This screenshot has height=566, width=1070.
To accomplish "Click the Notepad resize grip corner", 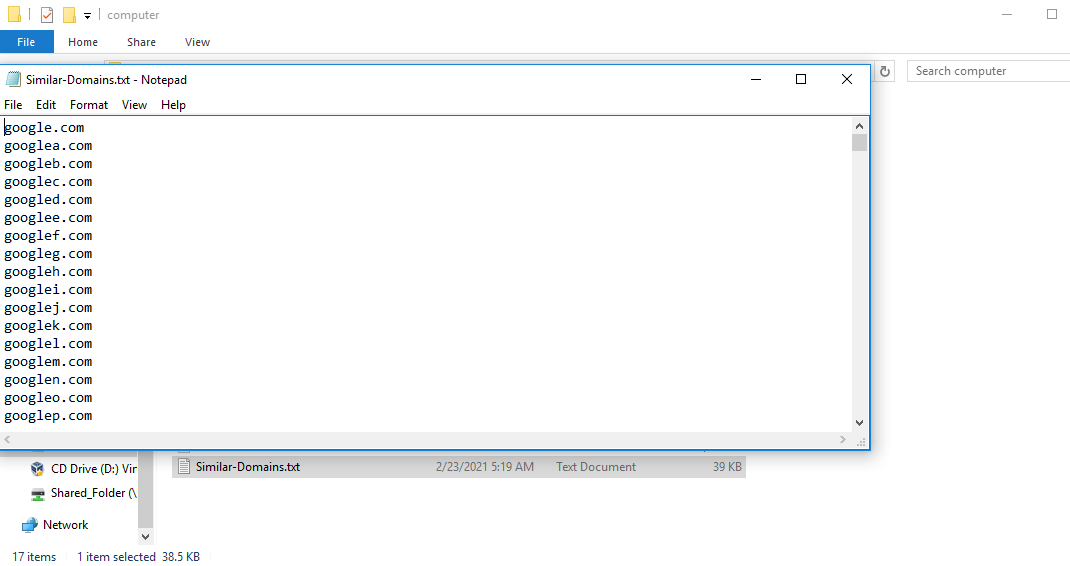I will click(x=861, y=441).
